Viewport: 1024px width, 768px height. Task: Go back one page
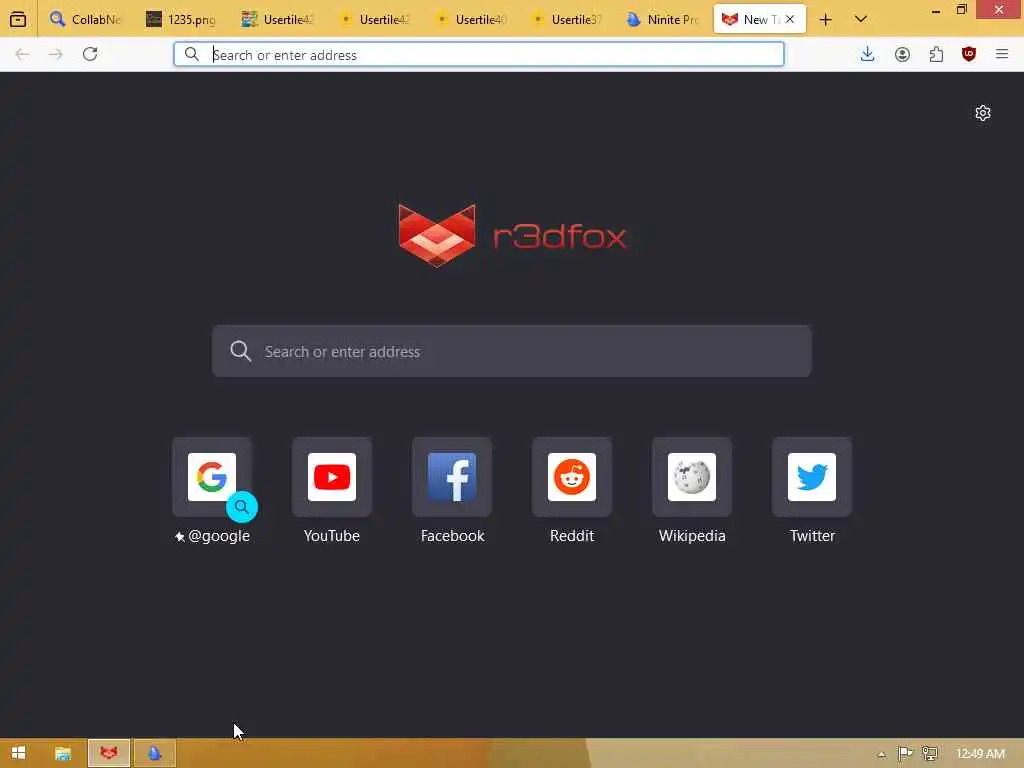coord(22,54)
